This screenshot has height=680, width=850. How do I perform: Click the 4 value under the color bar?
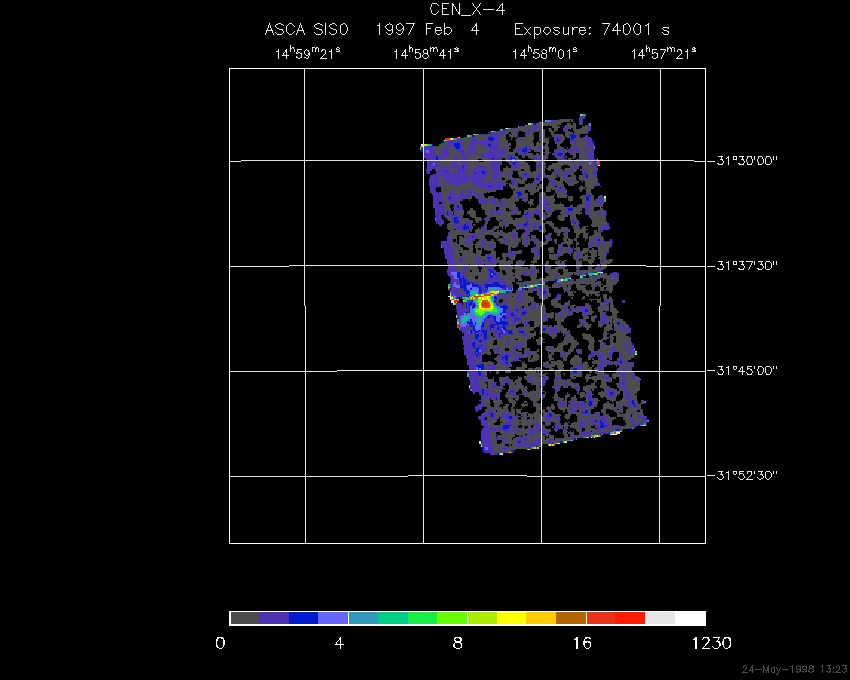339,644
